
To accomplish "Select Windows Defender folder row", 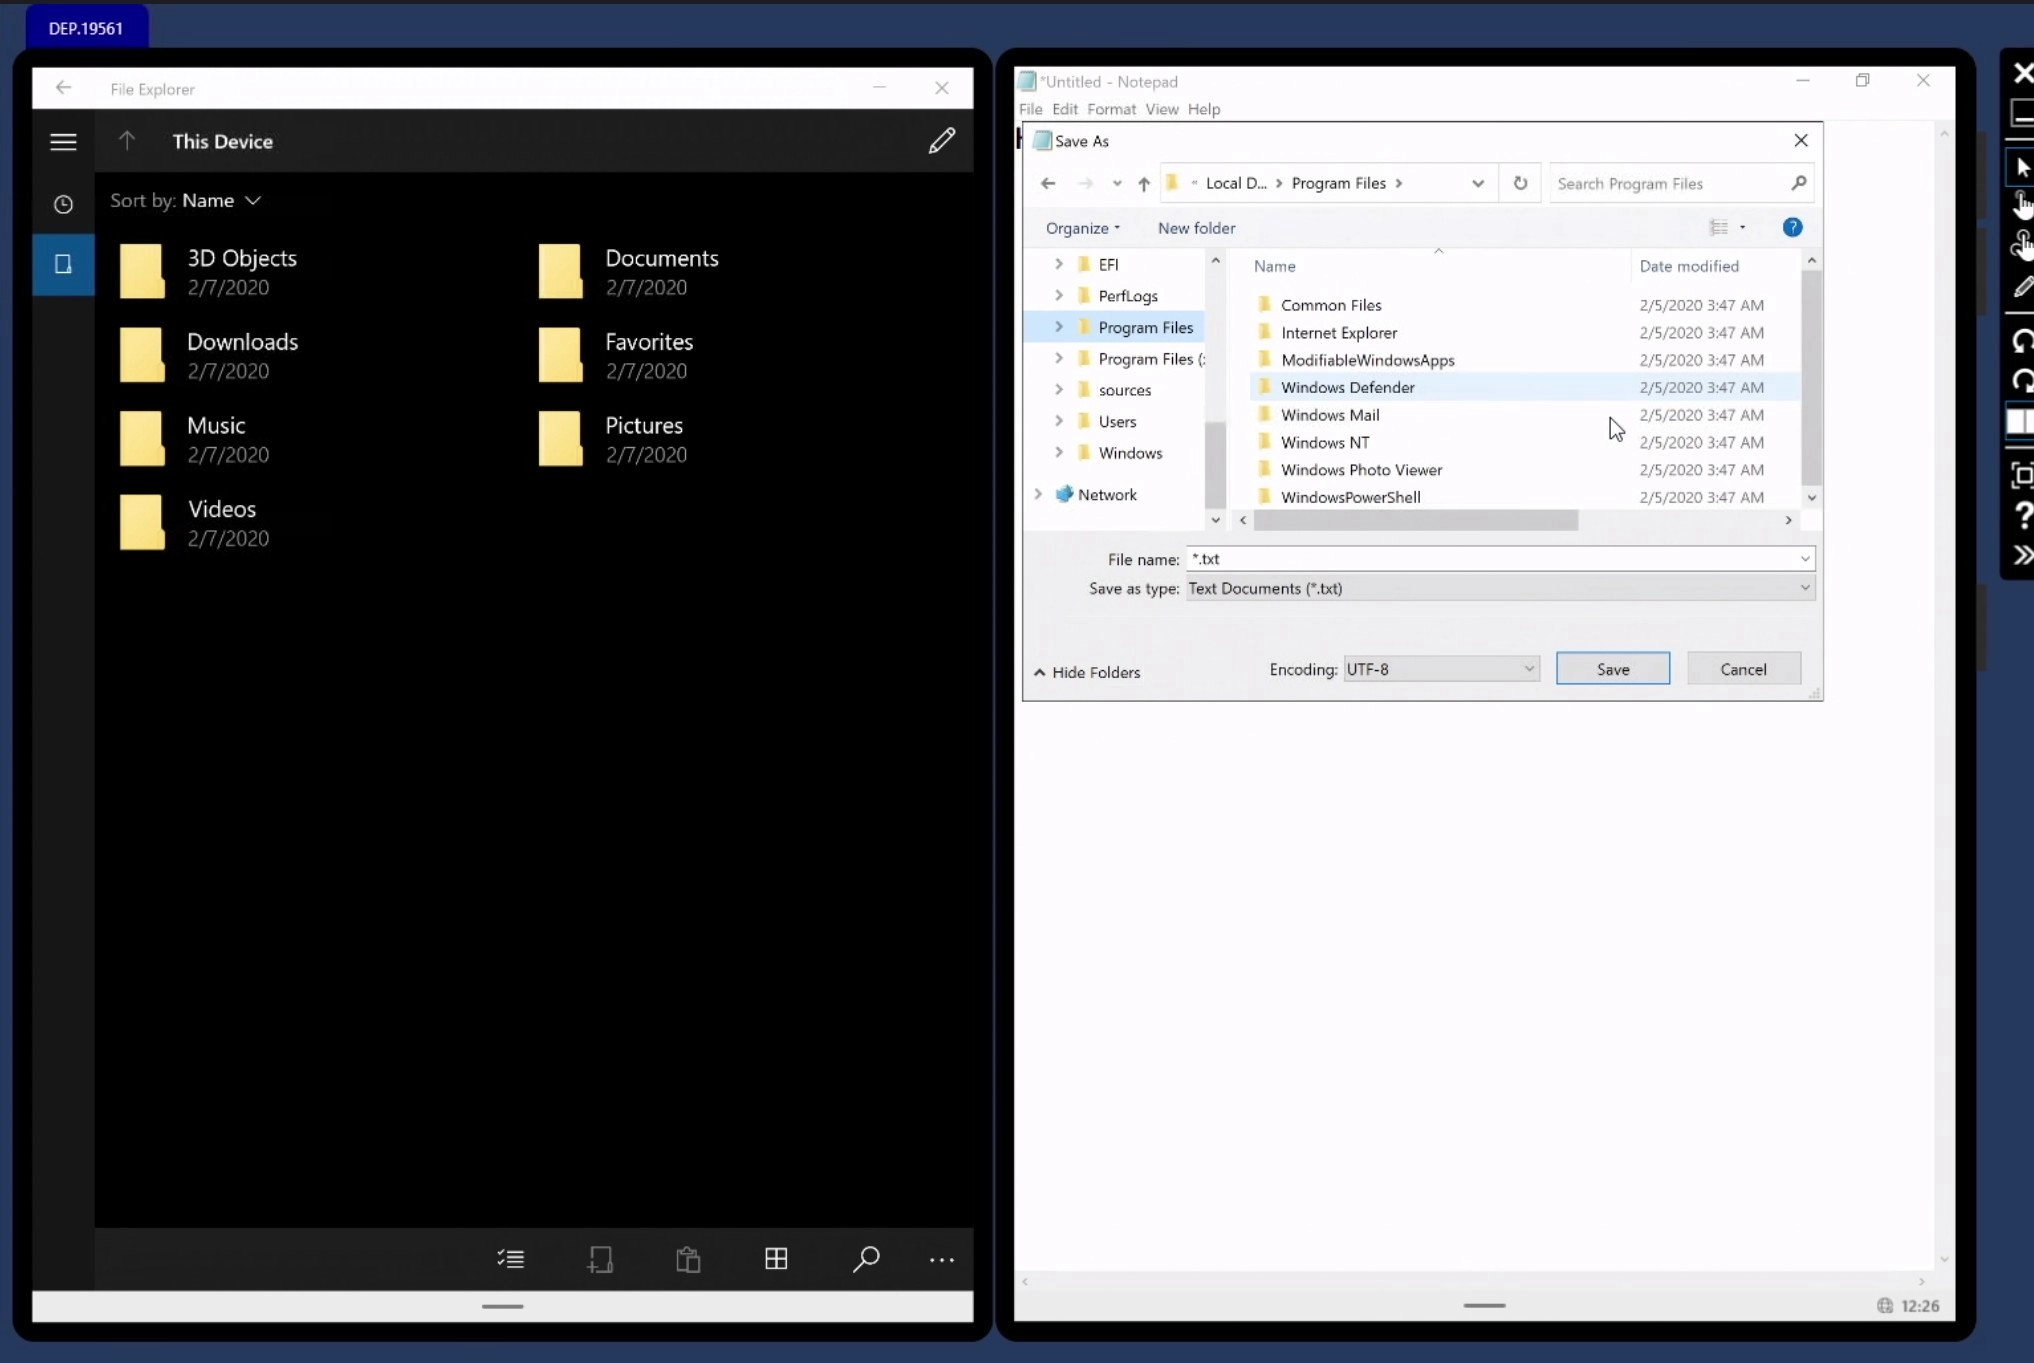I will click(x=1524, y=387).
